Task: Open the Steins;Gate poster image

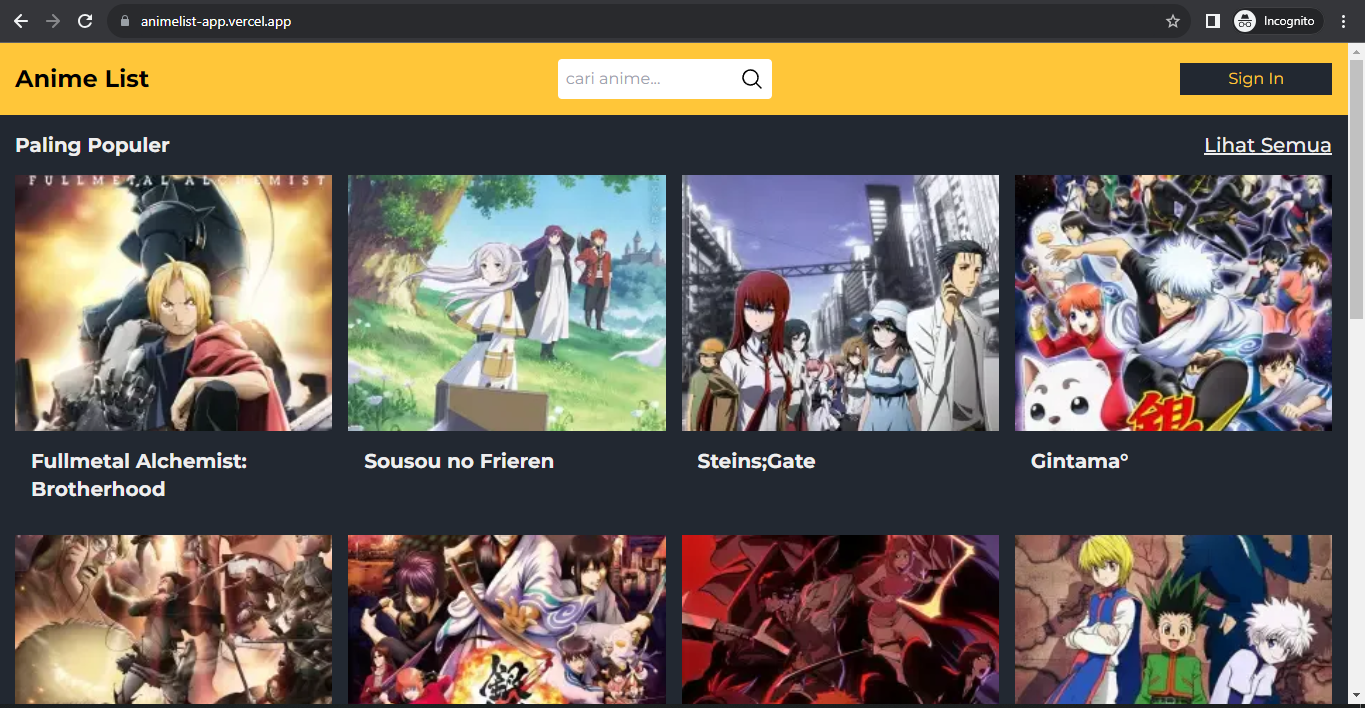Action: click(x=840, y=303)
